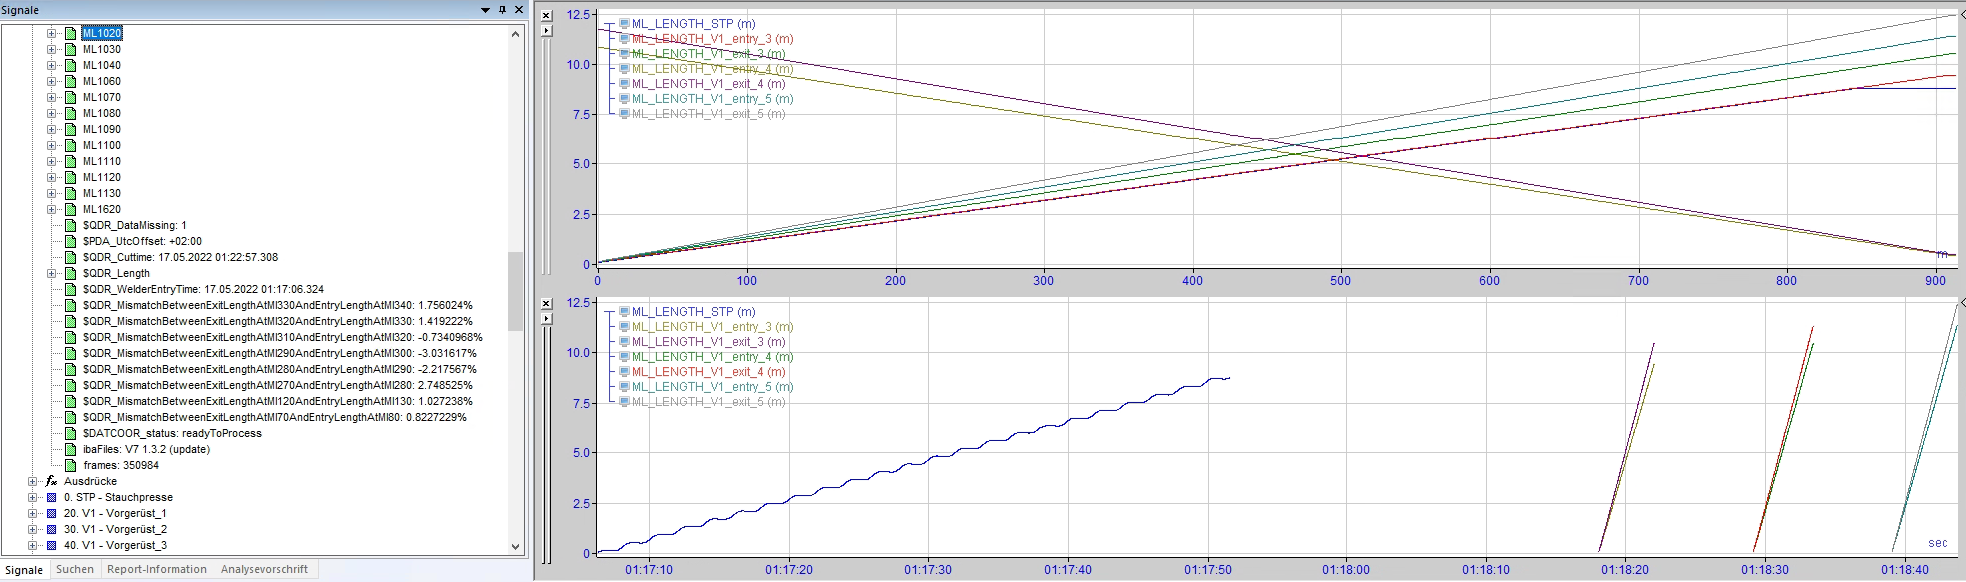Expand the Ausdrücke node
Viewport: 1966px width, 582px height.
click(32, 481)
